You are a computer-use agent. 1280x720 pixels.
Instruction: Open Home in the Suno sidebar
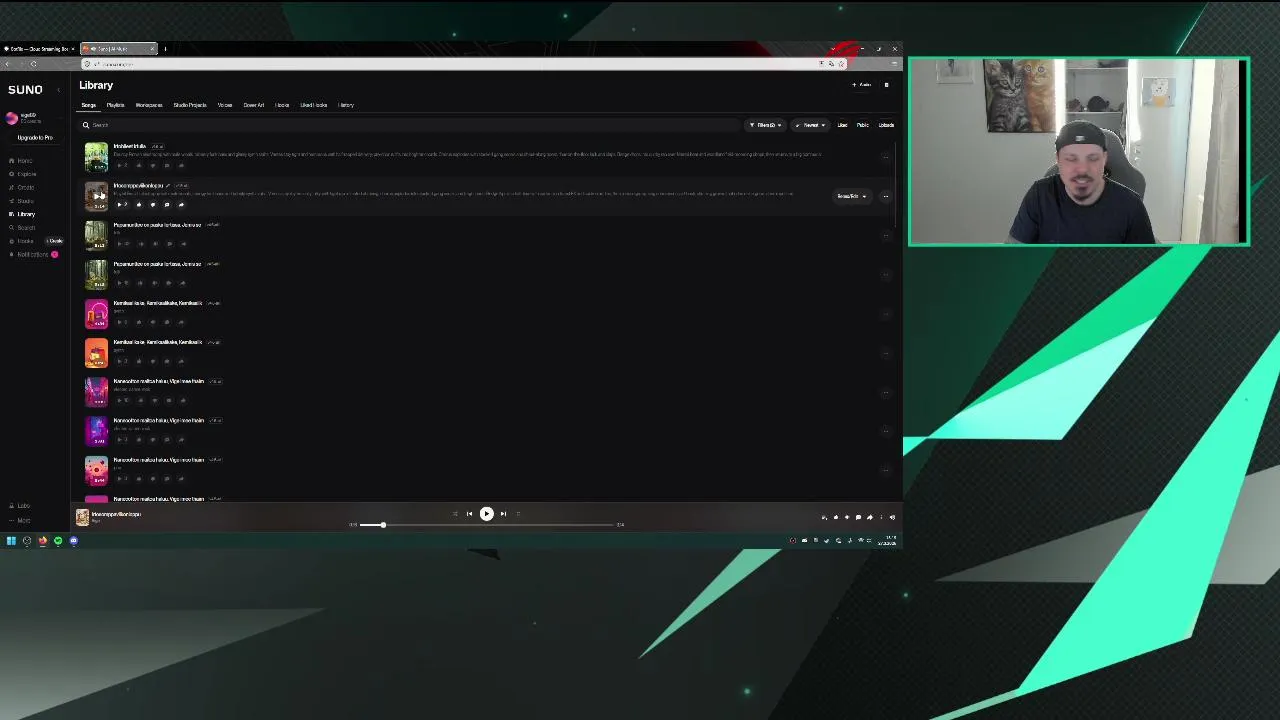[x=22, y=160]
